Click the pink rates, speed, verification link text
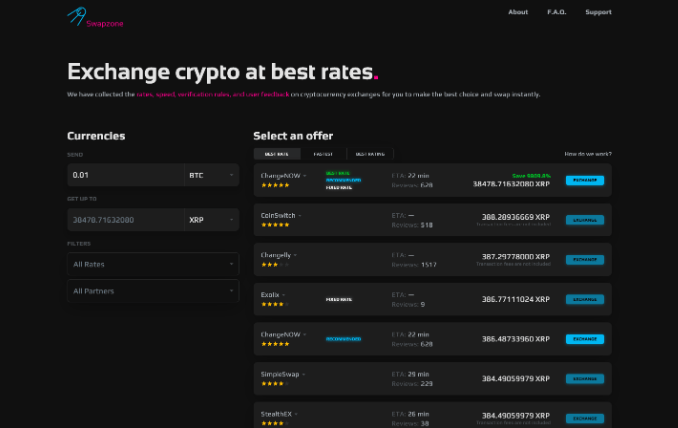The height and width of the screenshot is (428, 678). (213, 94)
